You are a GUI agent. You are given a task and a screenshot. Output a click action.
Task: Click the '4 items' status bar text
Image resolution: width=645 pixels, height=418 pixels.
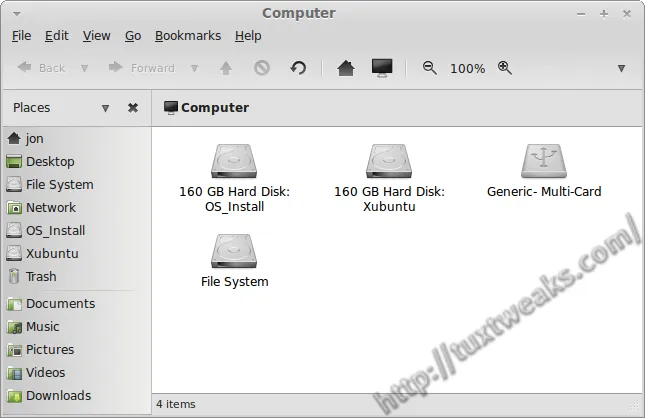pos(176,404)
